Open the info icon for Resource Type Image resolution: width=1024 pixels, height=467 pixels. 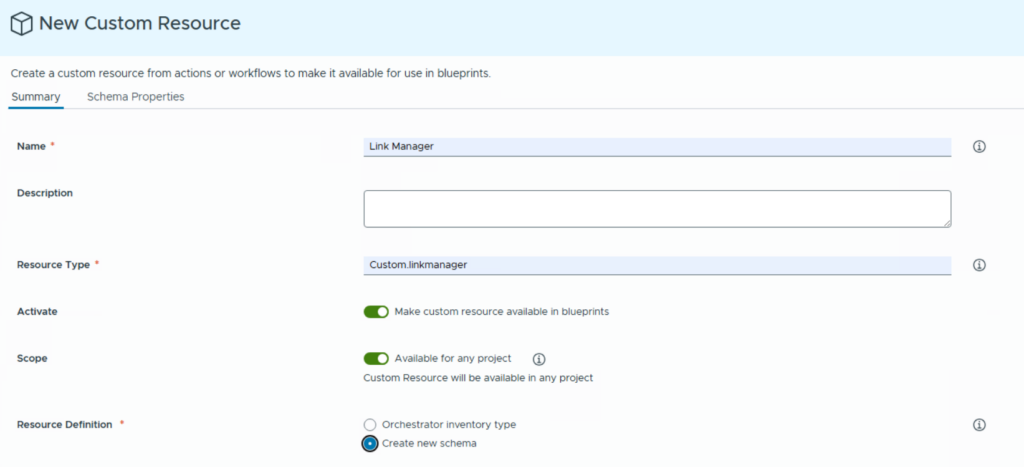(979, 265)
